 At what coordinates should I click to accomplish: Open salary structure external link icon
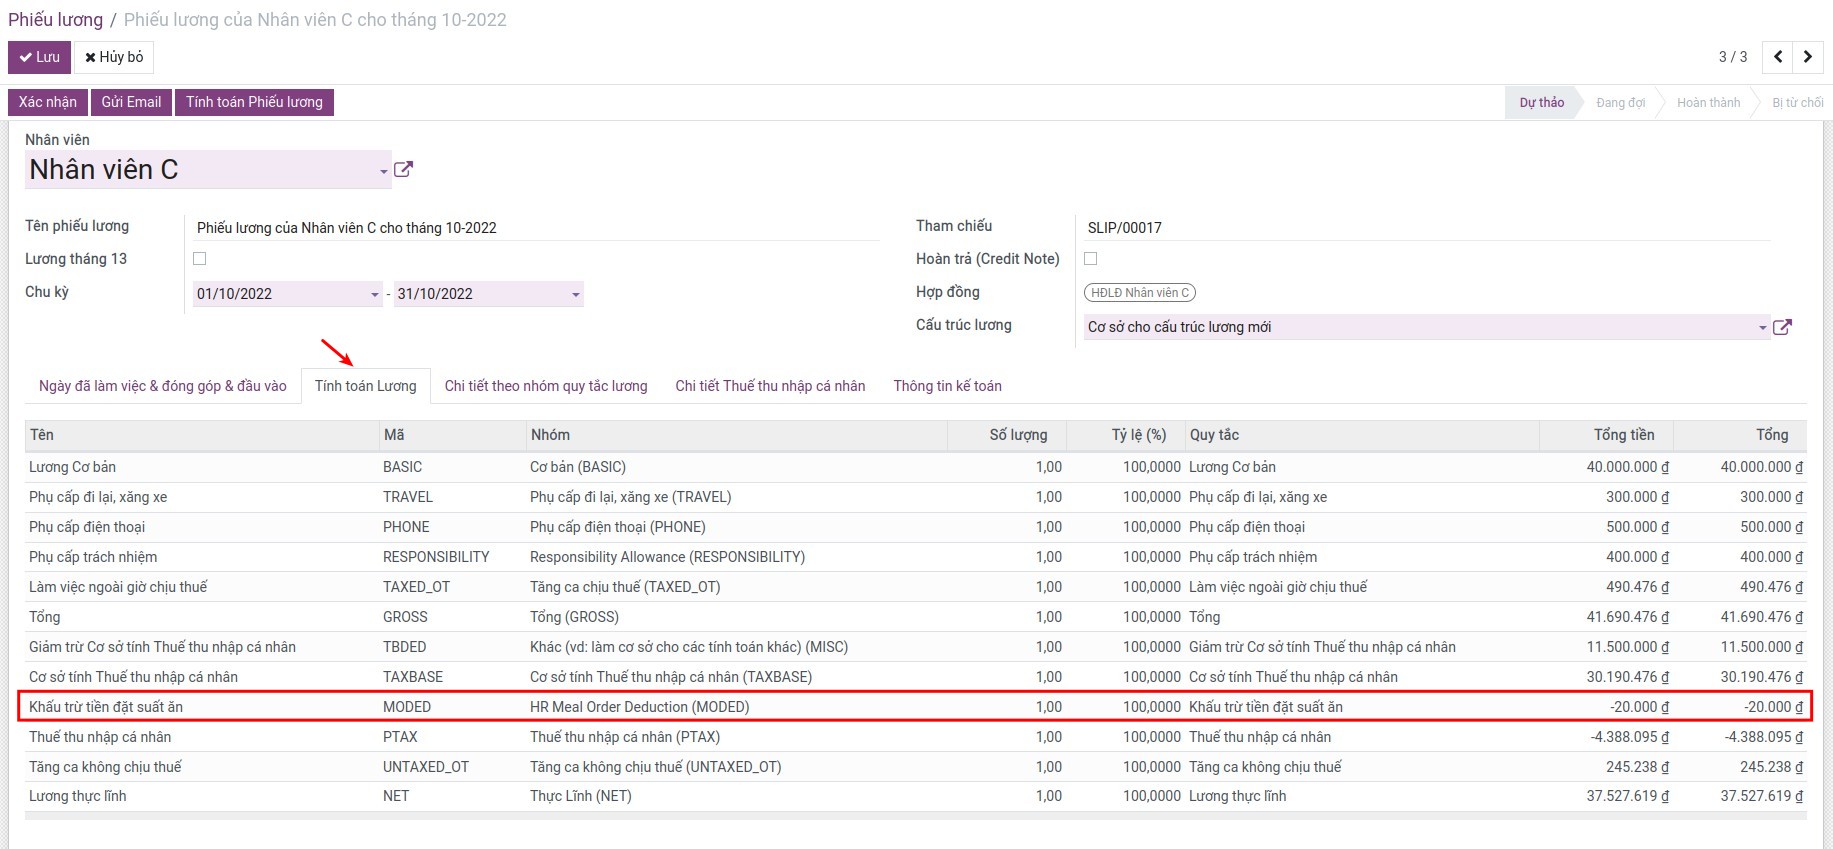pyautogui.click(x=1782, y=327)
